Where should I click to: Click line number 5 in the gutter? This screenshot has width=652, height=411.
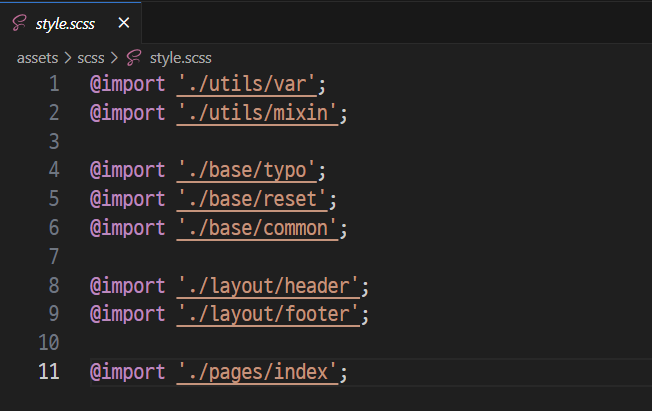(54, 199)
